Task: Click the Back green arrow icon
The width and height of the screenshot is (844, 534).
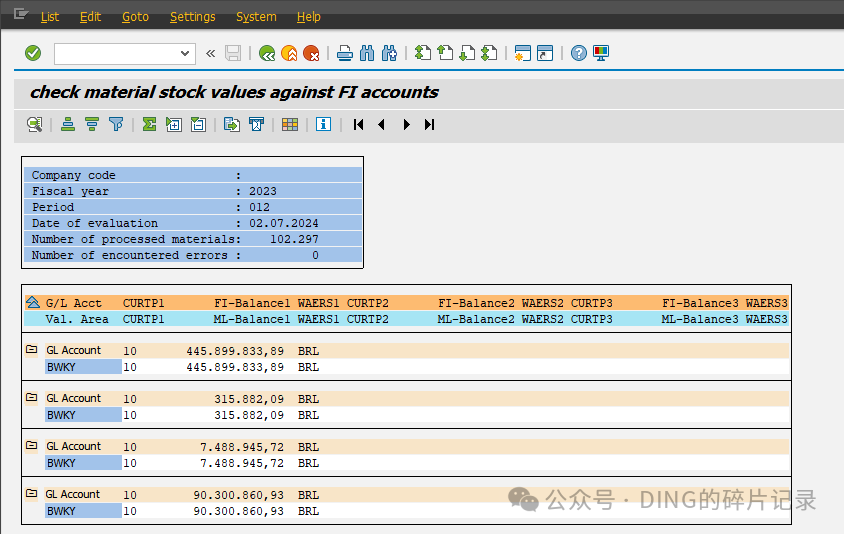Action: point(267,53)
